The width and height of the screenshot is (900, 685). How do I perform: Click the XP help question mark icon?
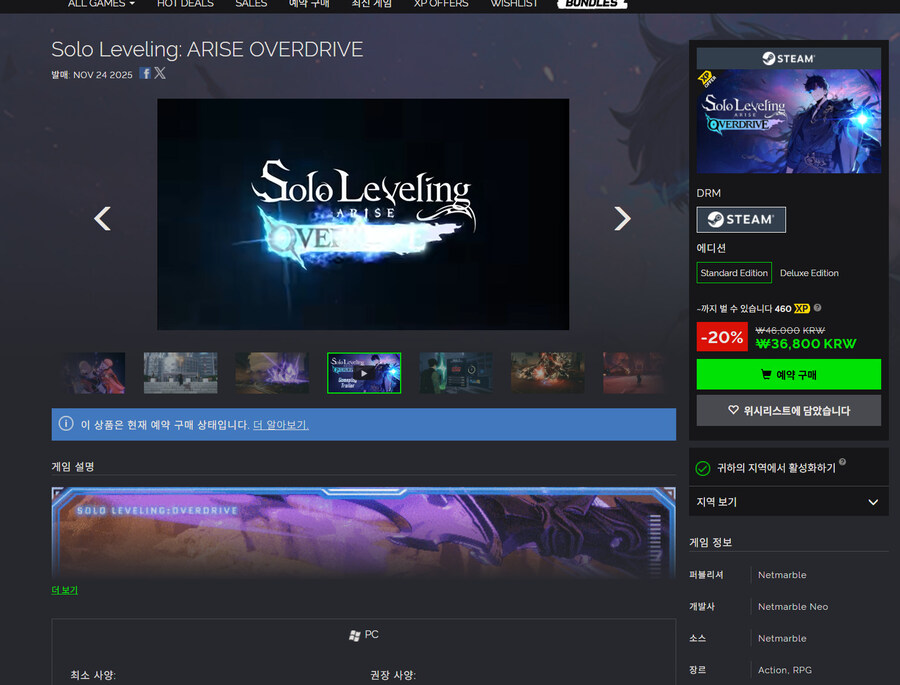click(x=818, y=308)
